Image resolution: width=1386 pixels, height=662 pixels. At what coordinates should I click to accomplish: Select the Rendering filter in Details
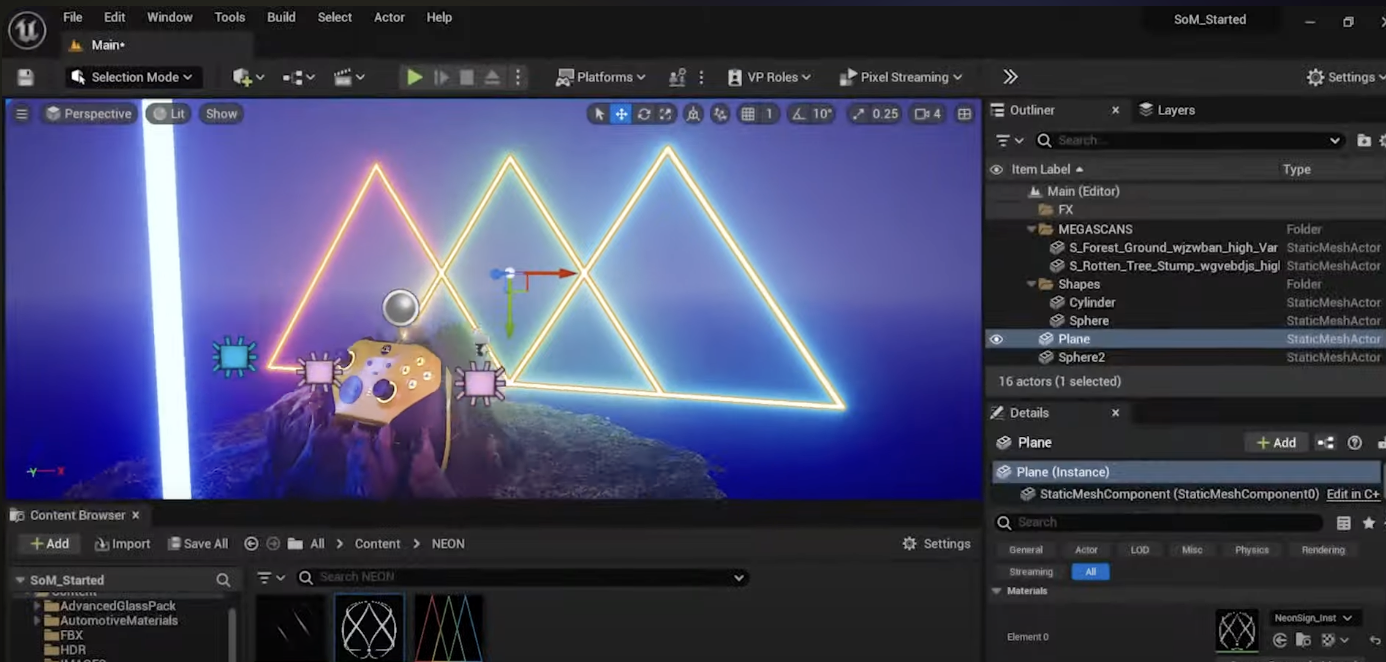tap(1323, 550)
